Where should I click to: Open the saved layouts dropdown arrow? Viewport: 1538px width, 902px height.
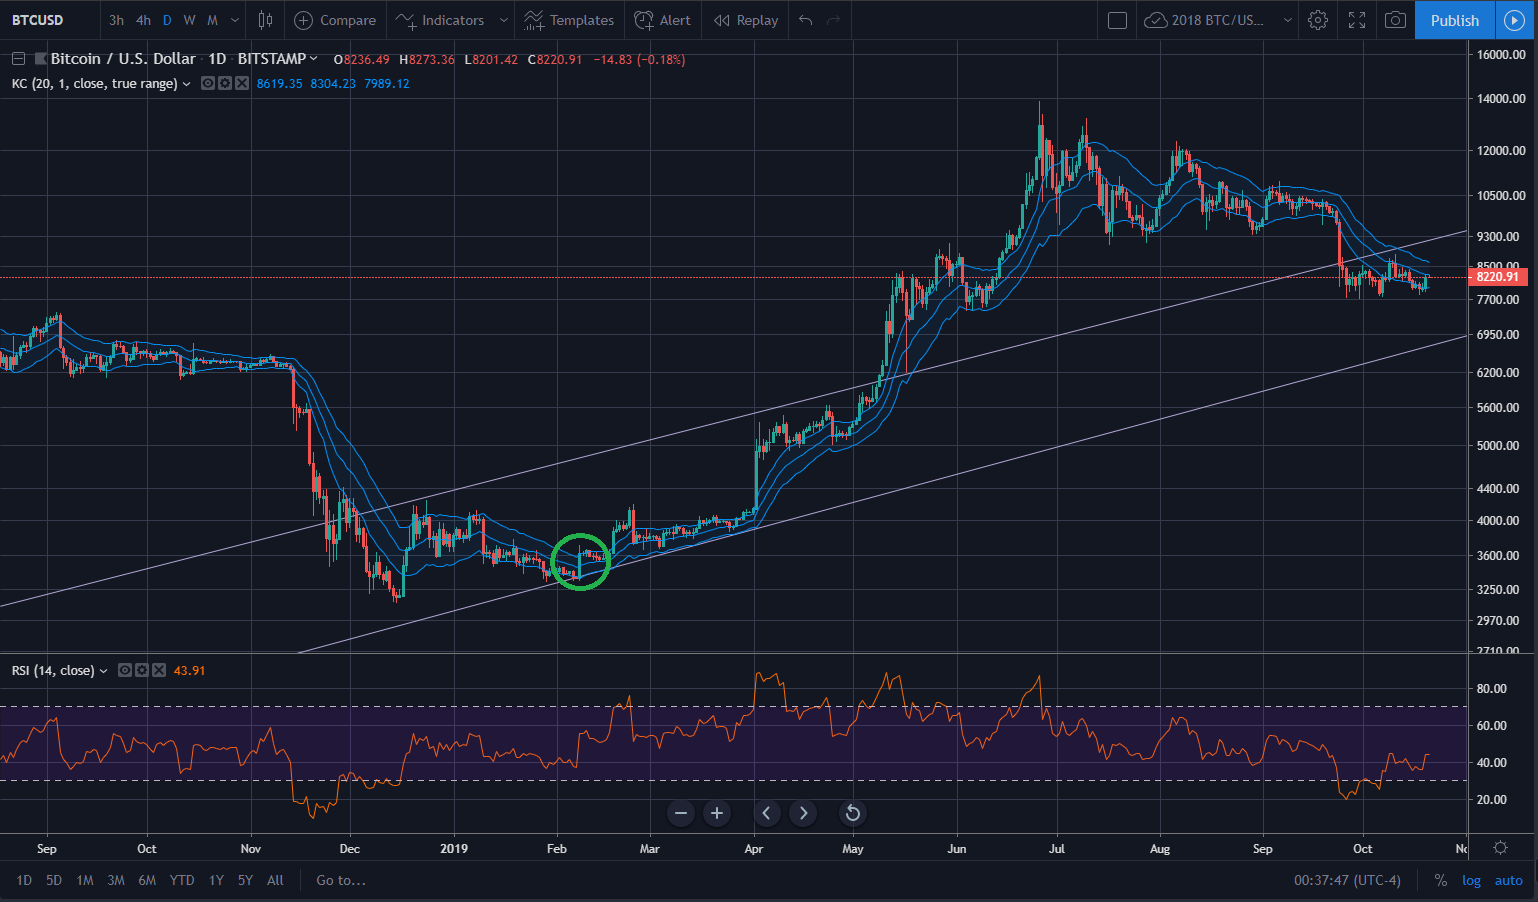click(1288, 20)
